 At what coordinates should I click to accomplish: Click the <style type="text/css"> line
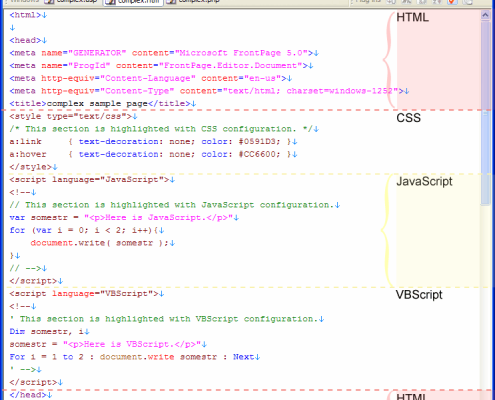[73, 116]
